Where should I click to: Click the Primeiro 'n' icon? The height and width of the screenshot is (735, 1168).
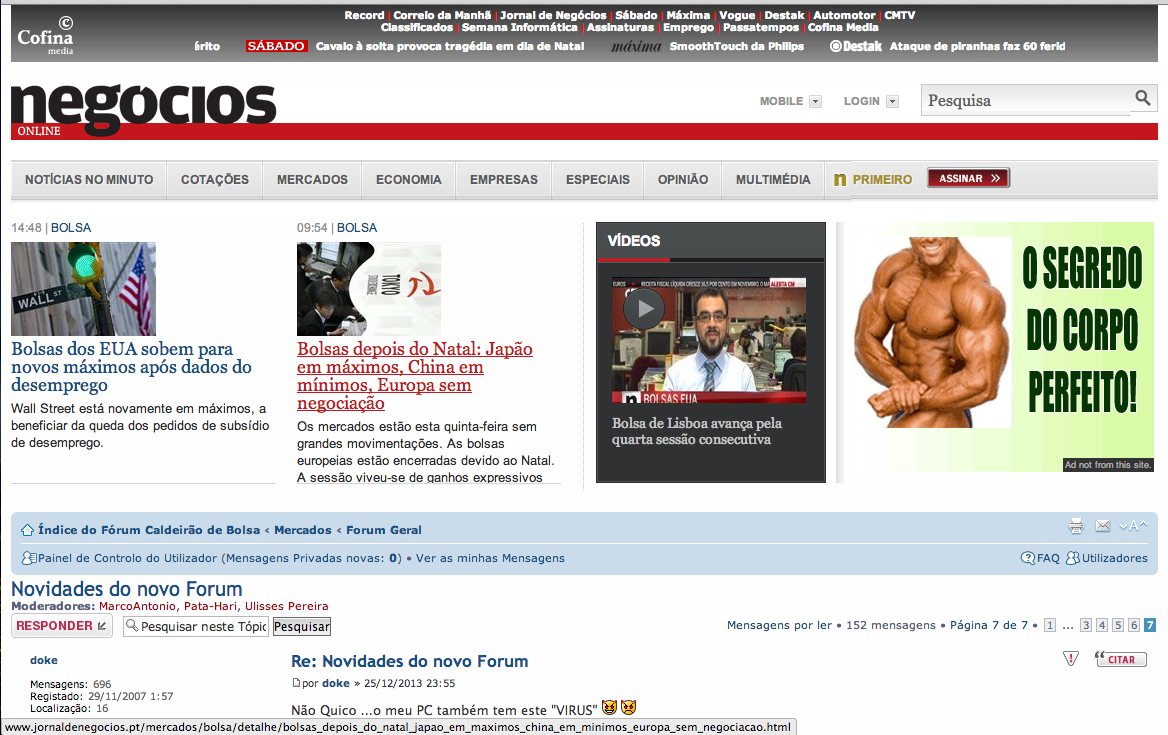point(840,179)
